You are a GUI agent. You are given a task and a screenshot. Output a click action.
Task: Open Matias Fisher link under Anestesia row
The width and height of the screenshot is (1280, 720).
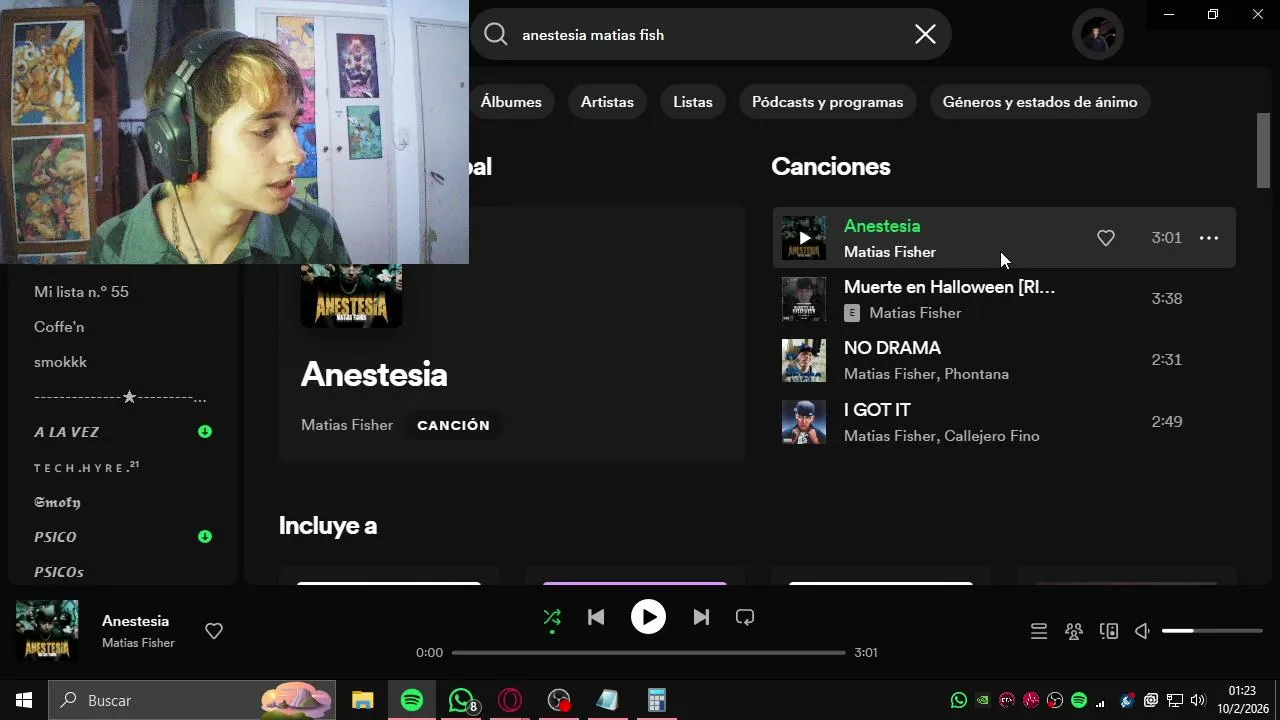click(x=890, y=252)
